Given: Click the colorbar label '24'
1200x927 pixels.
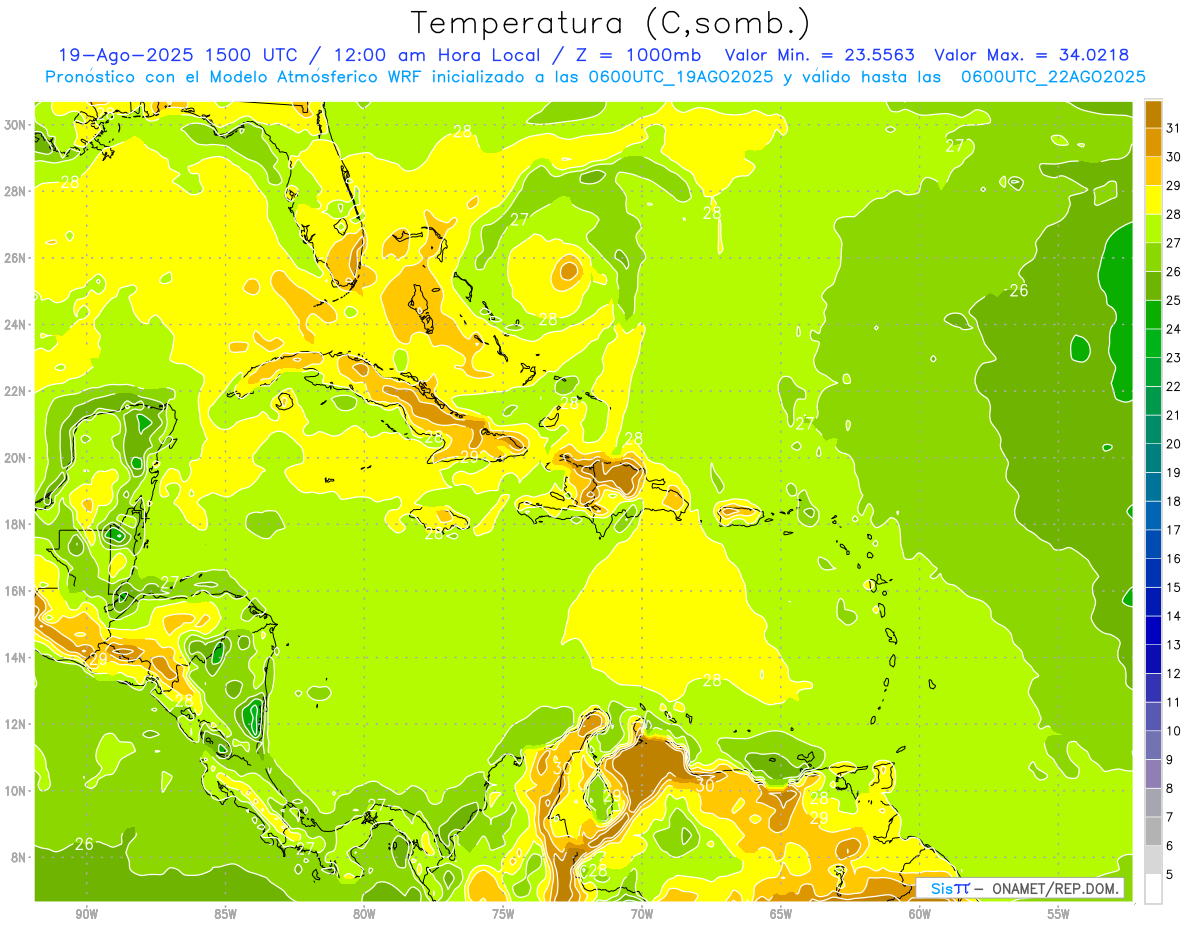Looking at the screenshot, I should (x=1174, y=328).
